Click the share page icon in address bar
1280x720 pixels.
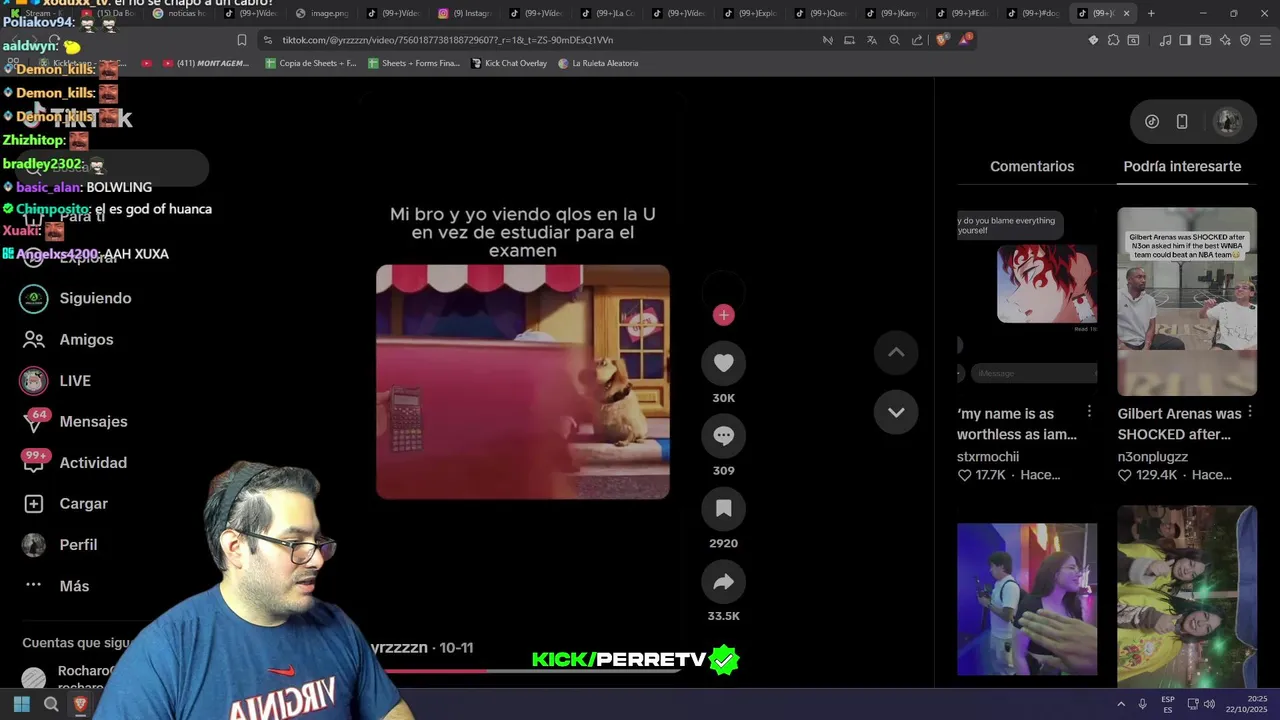917,40
